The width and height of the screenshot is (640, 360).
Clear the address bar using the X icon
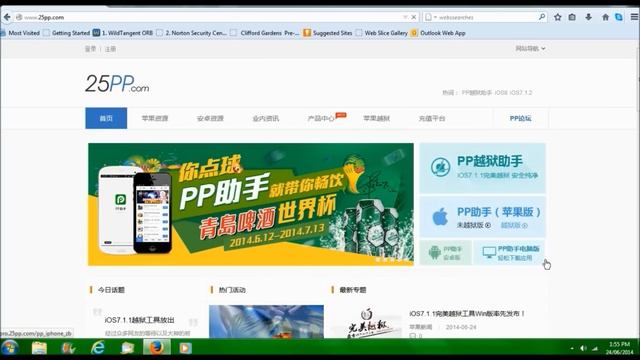pyautogui.click(x=413, y=17)
